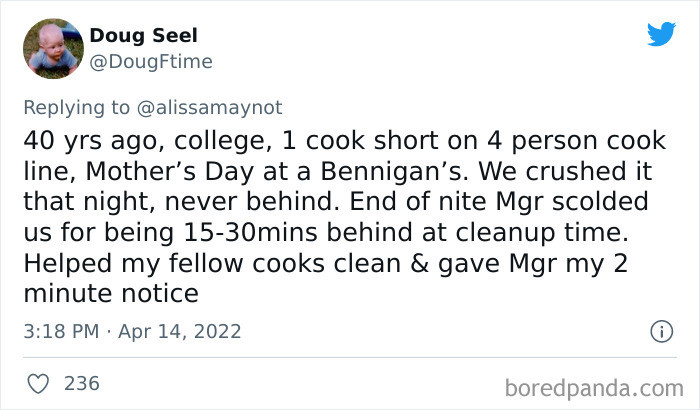Click the 'Replying to' label
Image resolution: width=700 pixels, height=410 pixels.
(77, 108)
